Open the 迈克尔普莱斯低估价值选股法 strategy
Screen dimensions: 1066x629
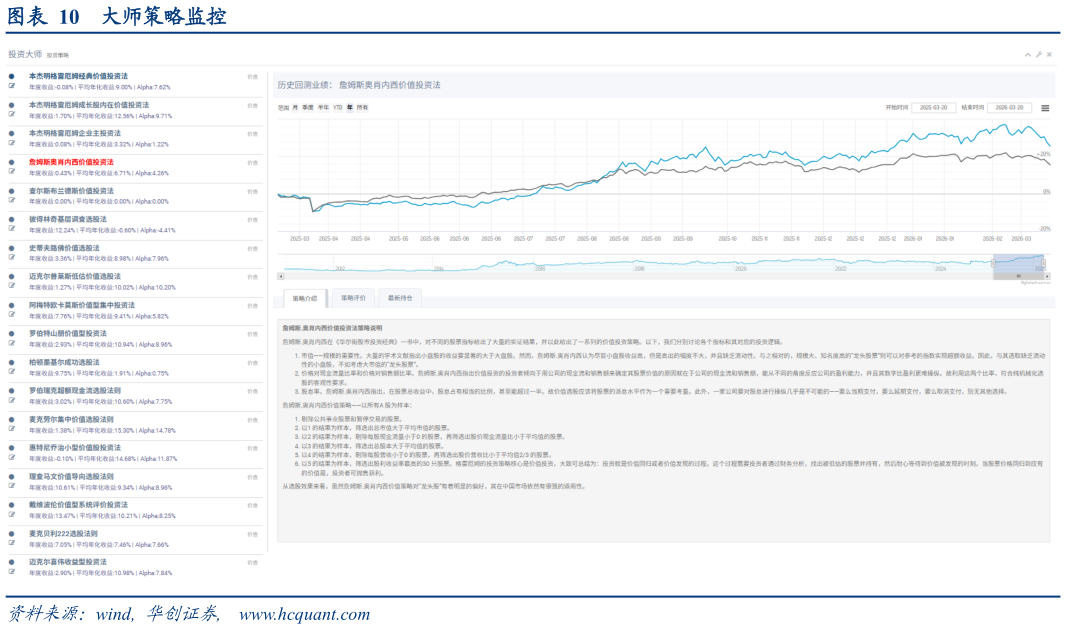pyautogui.click(x=75, y=277)
